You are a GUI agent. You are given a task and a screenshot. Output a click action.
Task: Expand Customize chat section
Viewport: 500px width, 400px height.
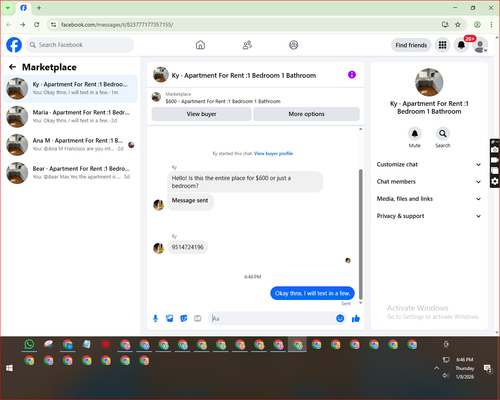pos(429,164)
